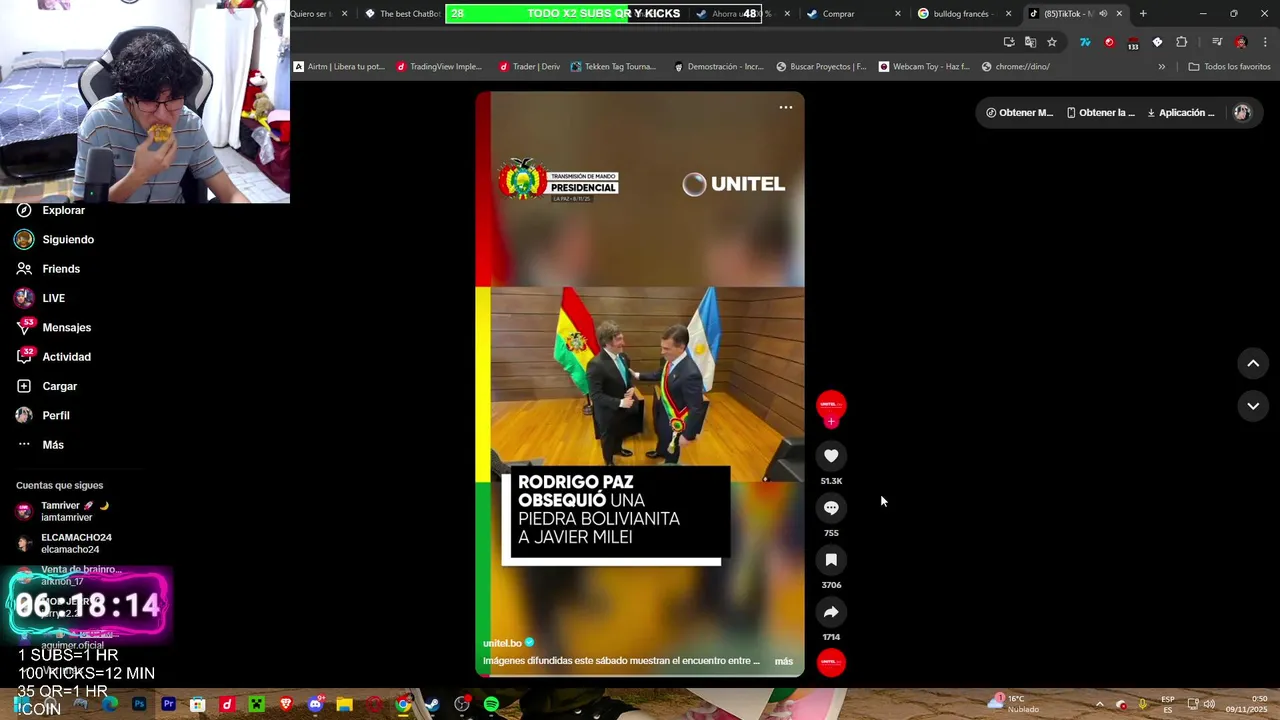This screenshot has width=1280, height=720.
Task: Bookmark this page with the star
Action: click(1052, 42)
